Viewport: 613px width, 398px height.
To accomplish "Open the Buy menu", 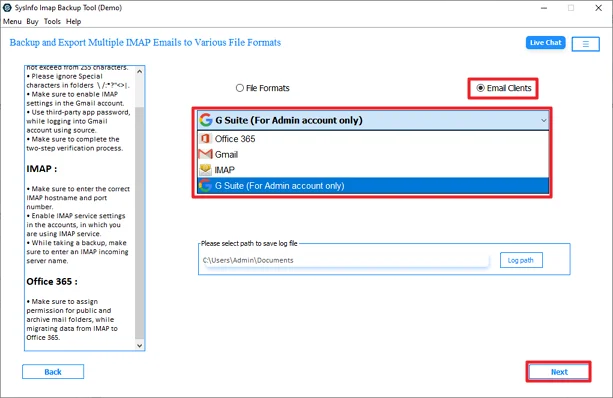I will coord(32,22).
